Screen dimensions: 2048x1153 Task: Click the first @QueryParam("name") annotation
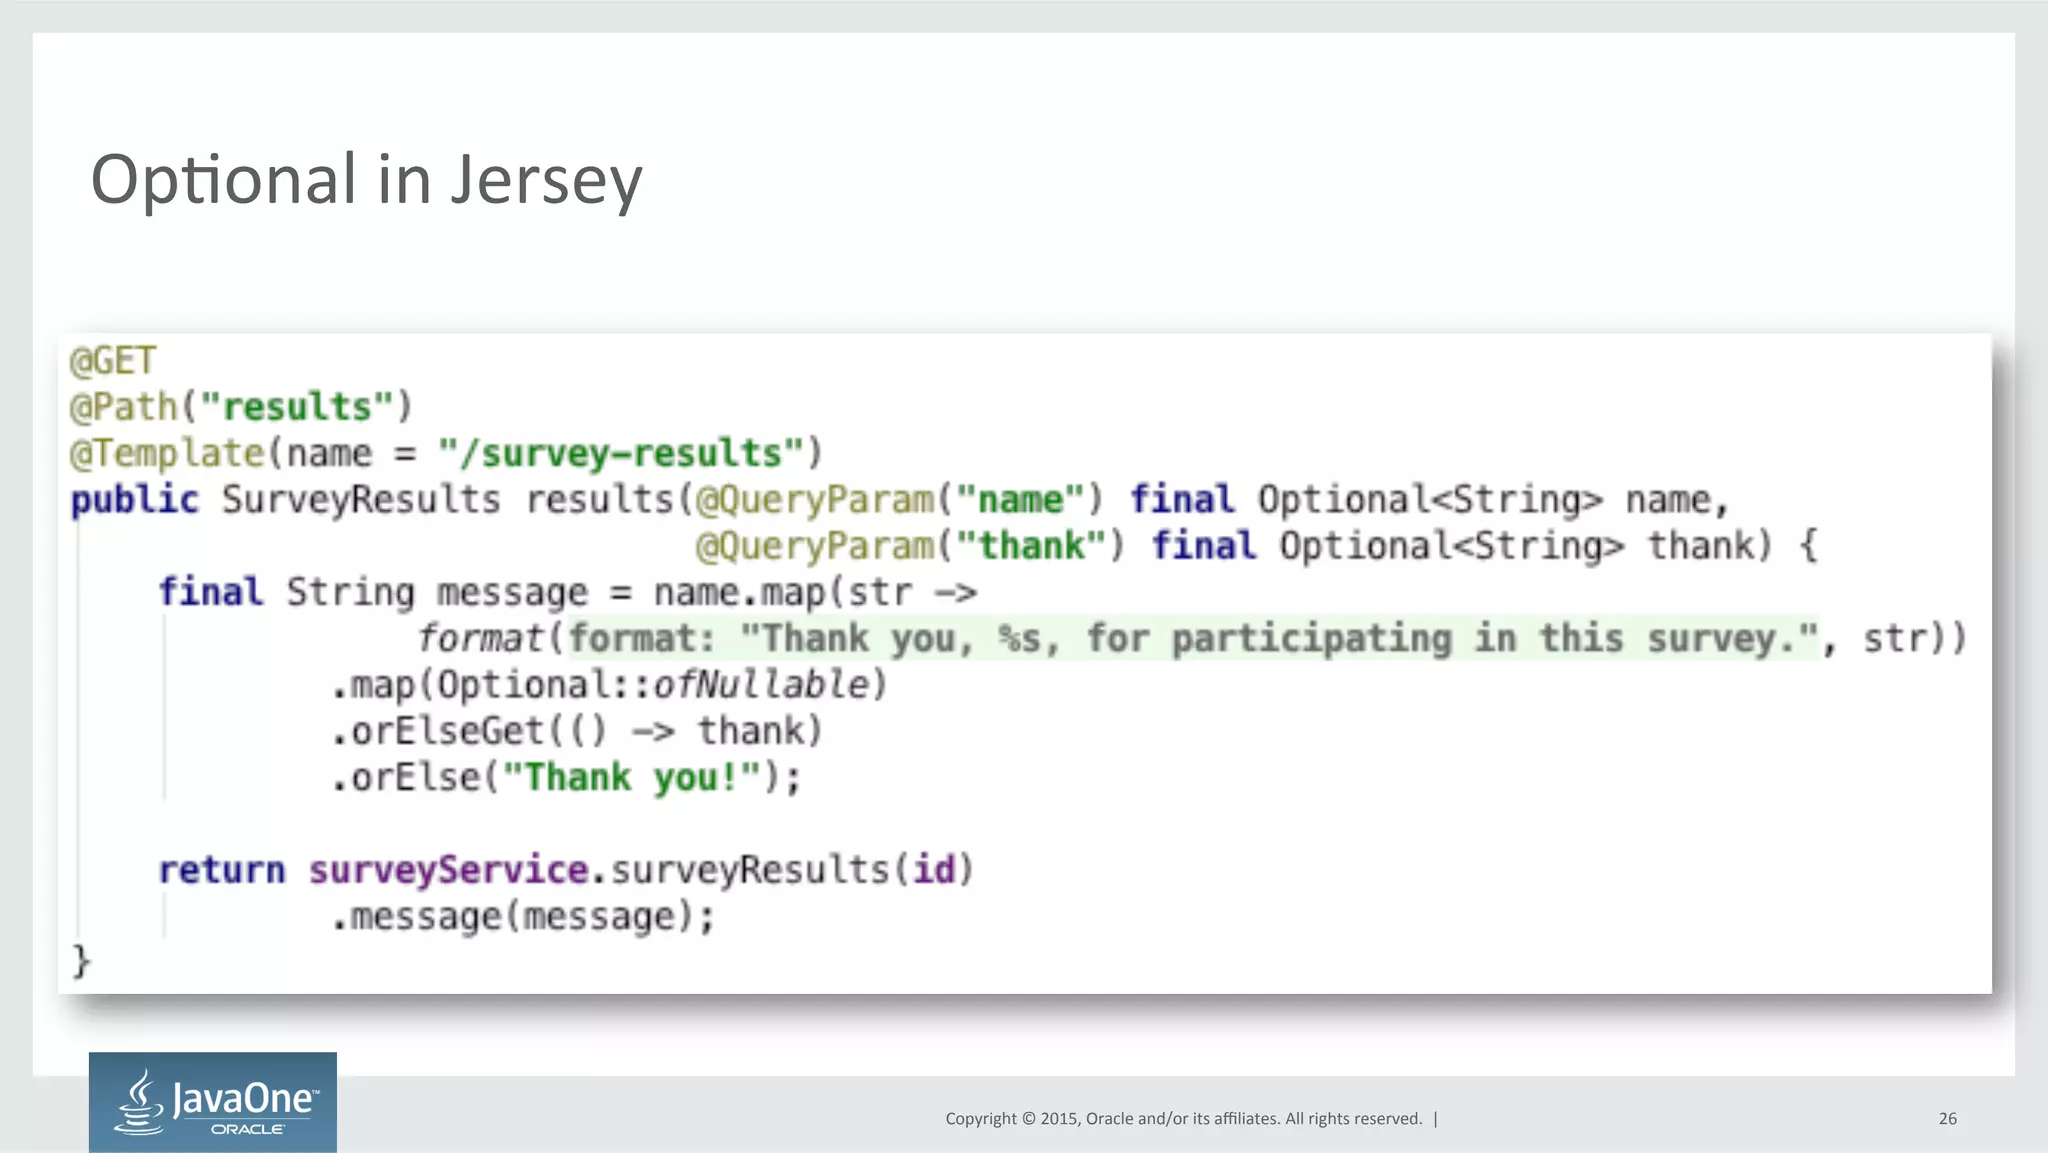898,499
